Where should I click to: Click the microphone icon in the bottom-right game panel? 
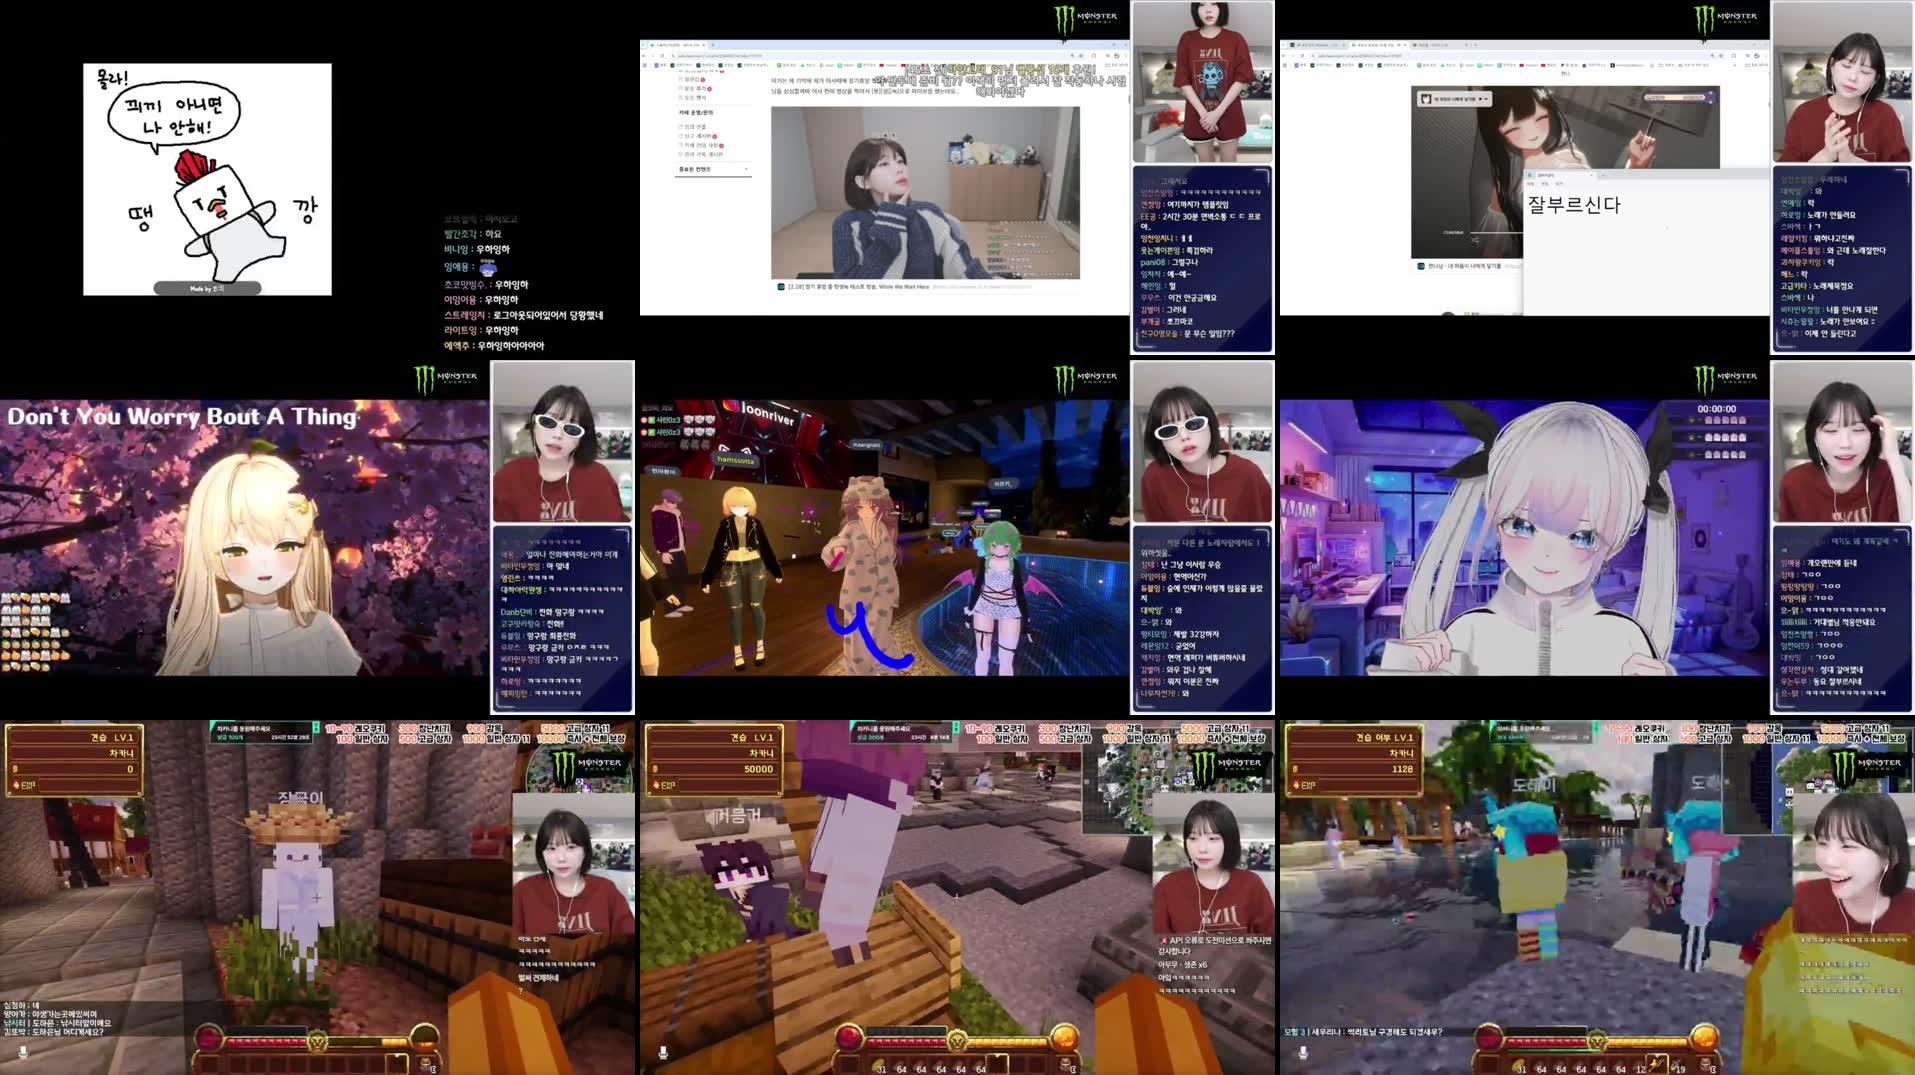[x=1303, y=1052]
